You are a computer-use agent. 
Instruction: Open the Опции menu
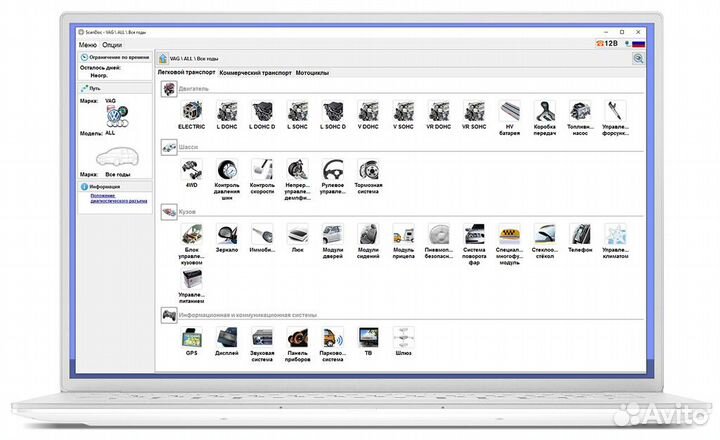coord(112,44)
